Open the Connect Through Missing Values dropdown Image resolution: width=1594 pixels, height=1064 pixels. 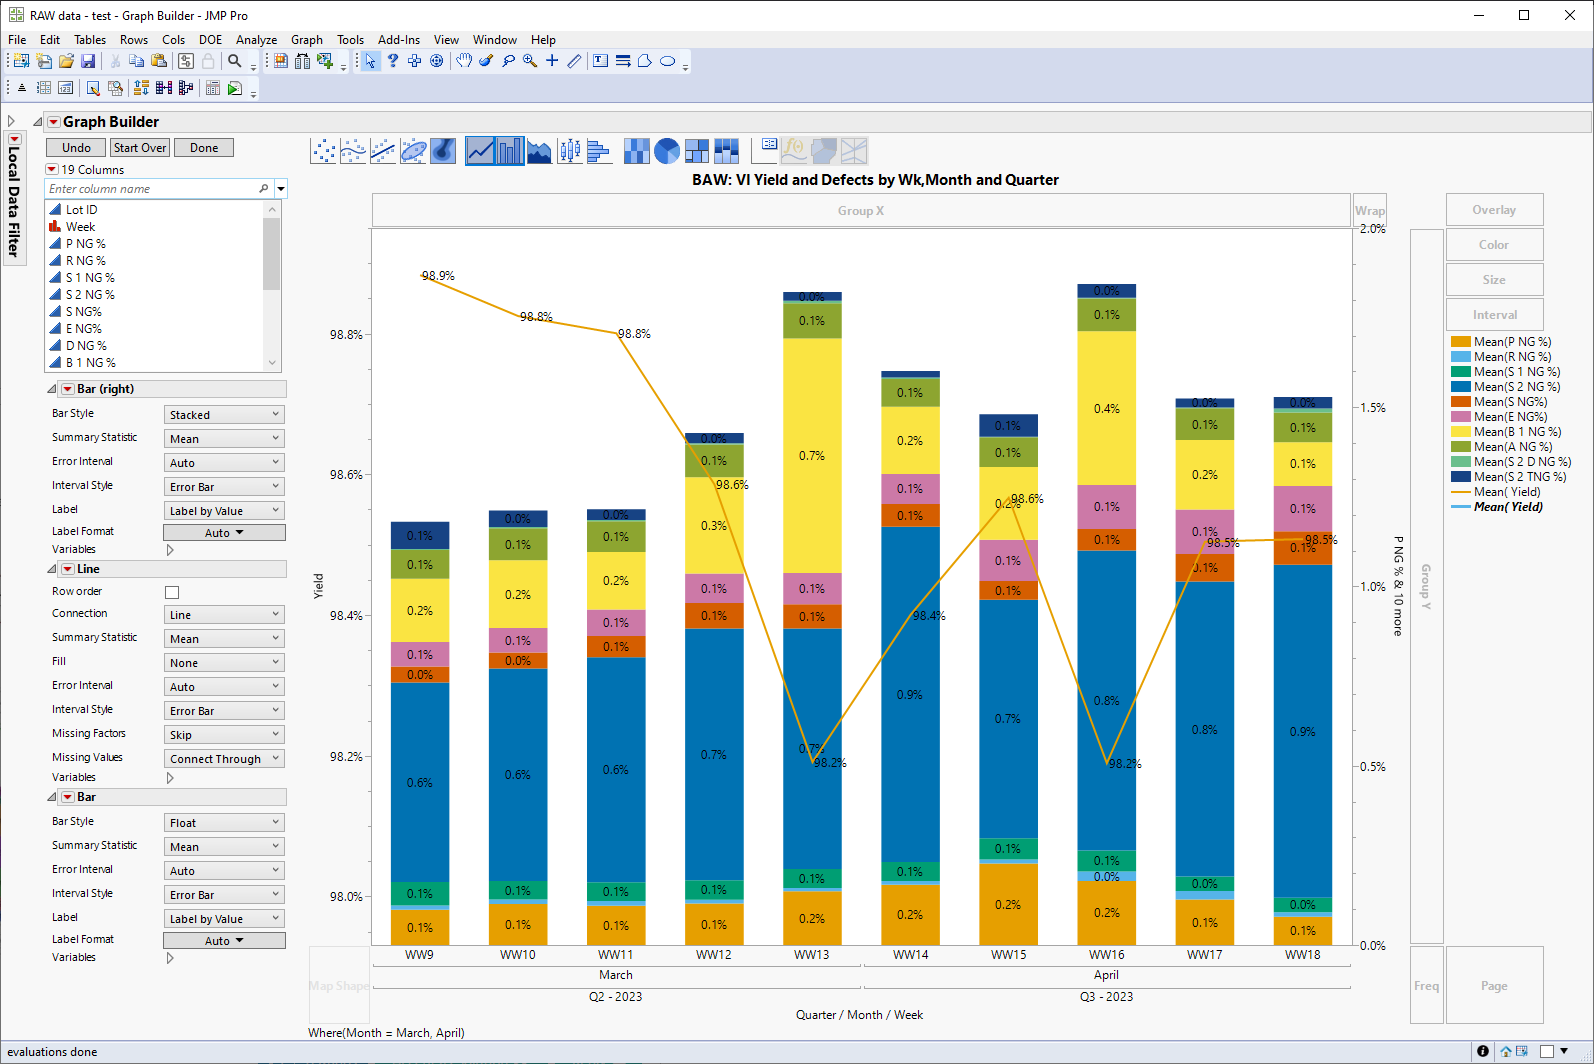(x=224, y=759)
